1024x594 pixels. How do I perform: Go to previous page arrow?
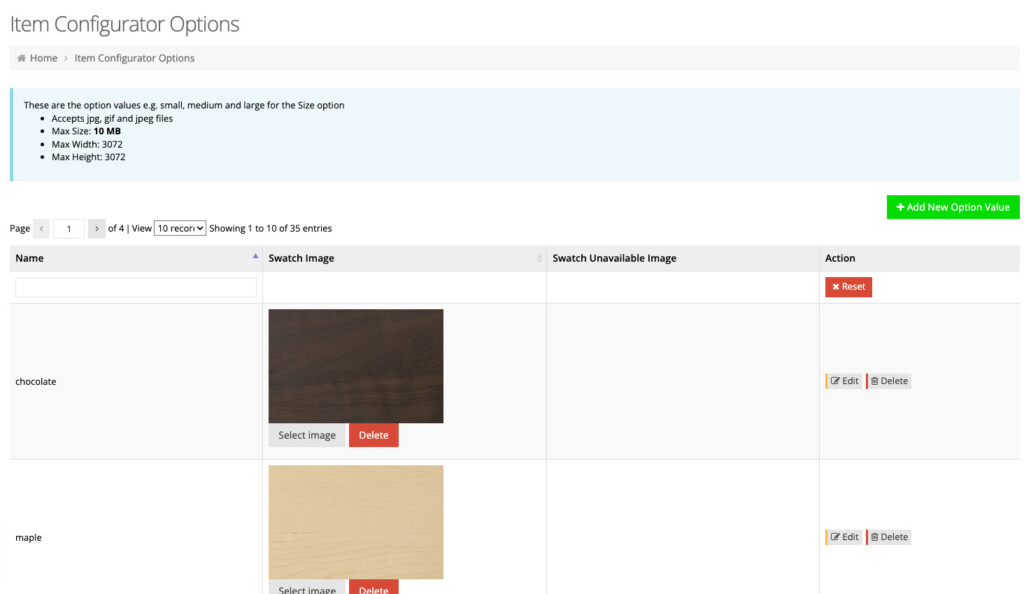coord(41,229)
